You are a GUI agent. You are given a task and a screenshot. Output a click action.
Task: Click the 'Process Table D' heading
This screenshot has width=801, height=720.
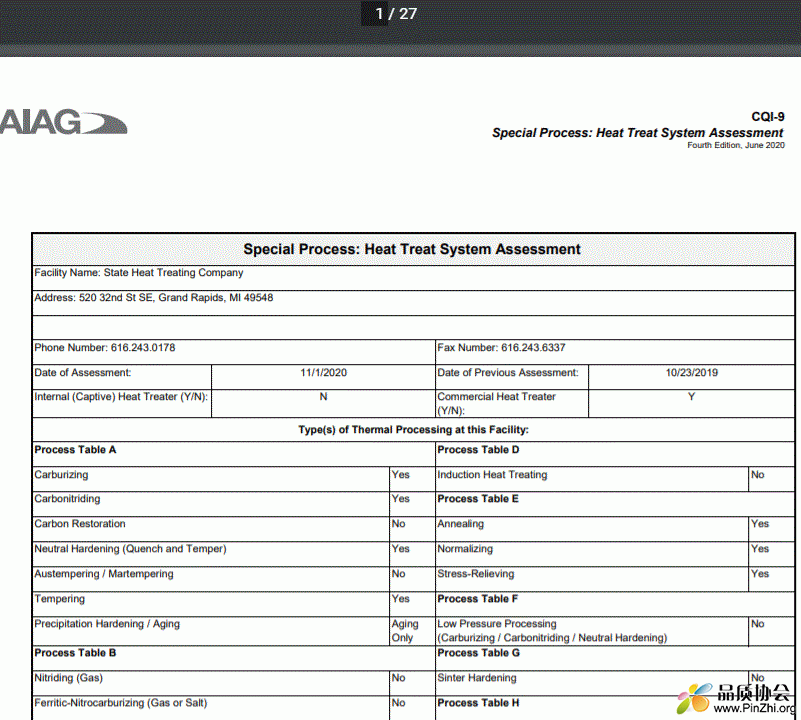coord(478,450)
